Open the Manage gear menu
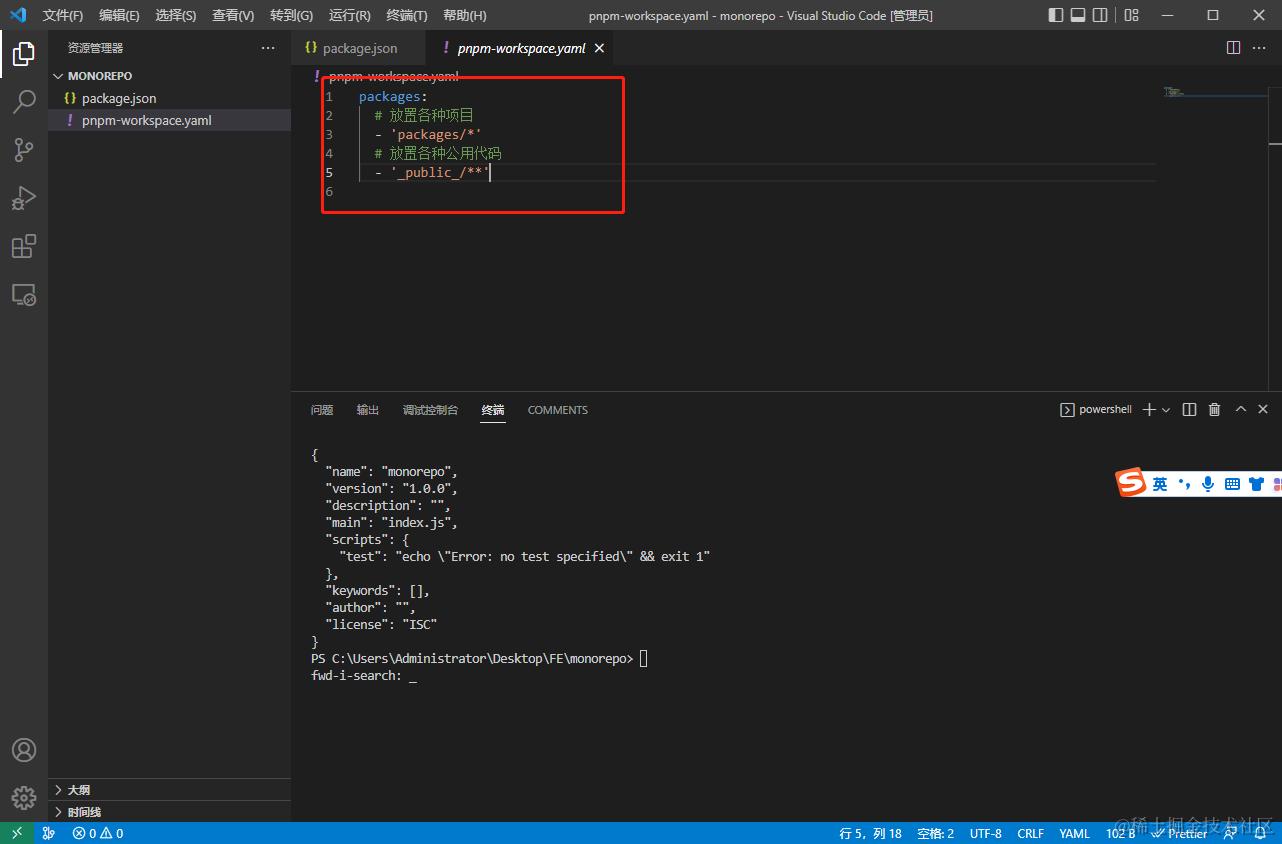Viewport: 1282px width, 844px height. tap(24, 797)
